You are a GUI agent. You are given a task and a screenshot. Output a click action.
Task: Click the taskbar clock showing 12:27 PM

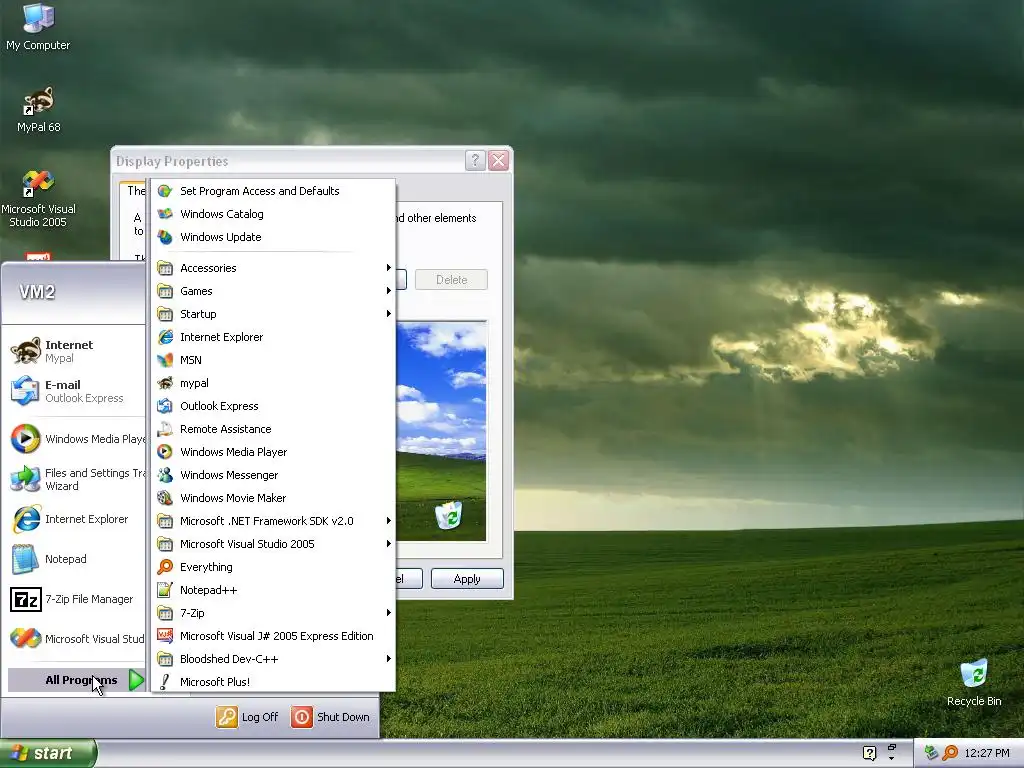coord(986,753)
